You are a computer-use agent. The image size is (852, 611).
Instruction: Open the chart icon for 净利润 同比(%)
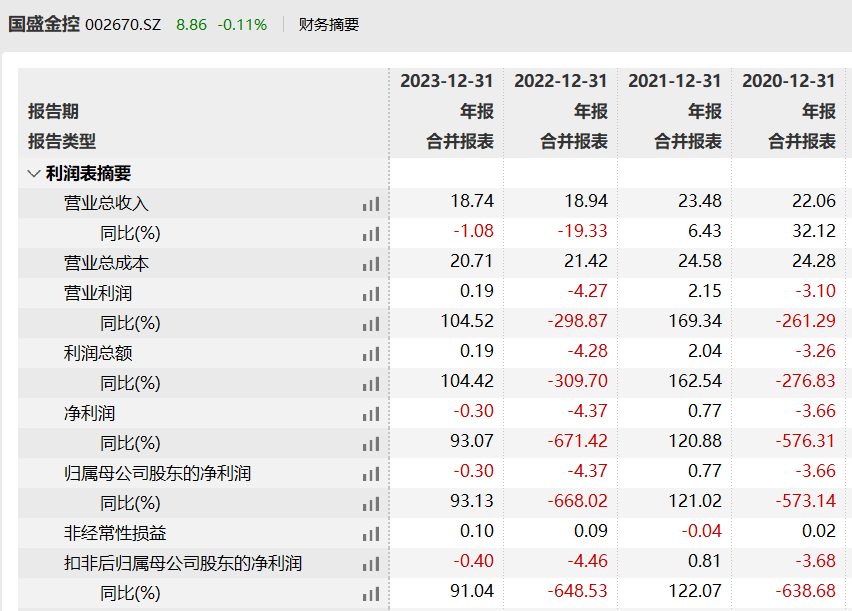click(370, 443)
